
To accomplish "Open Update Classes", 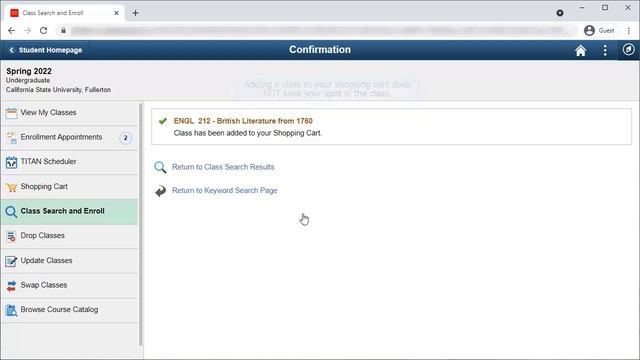I will click(x=70, y=261).
